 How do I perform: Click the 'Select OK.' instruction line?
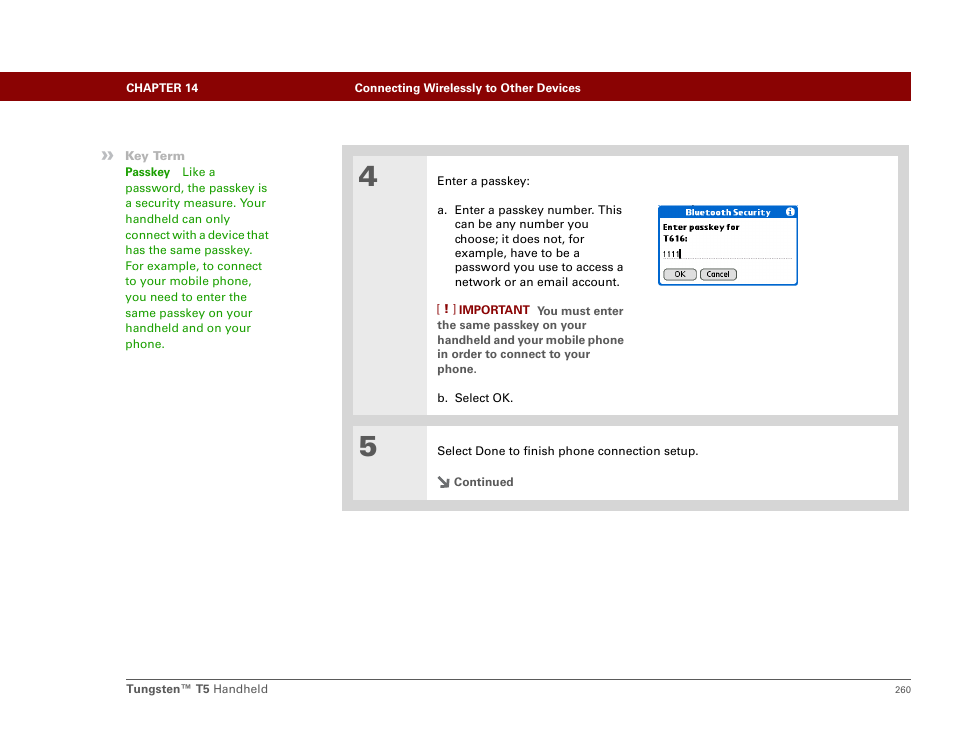pyautogui.click(x=484, y=398)
